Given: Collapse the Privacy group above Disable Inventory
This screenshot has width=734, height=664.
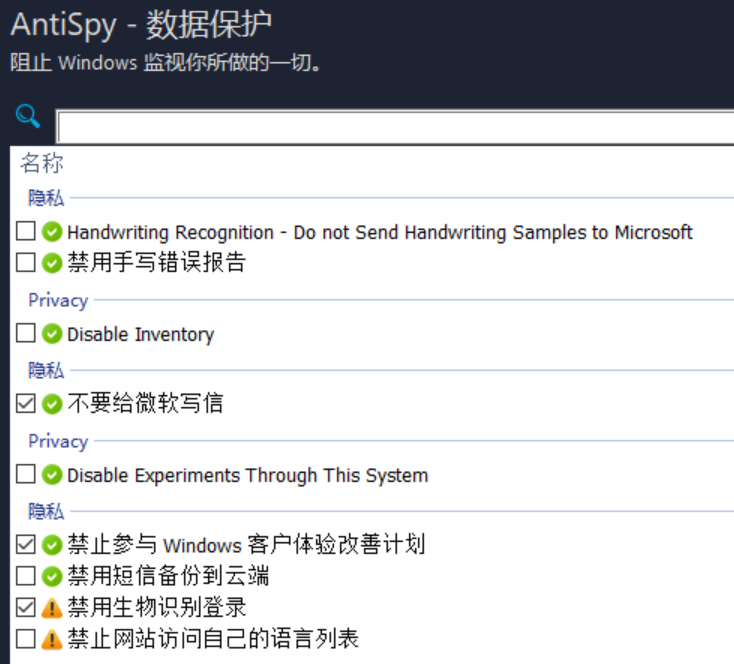Looking at the screenshot, I should point(58,300).
